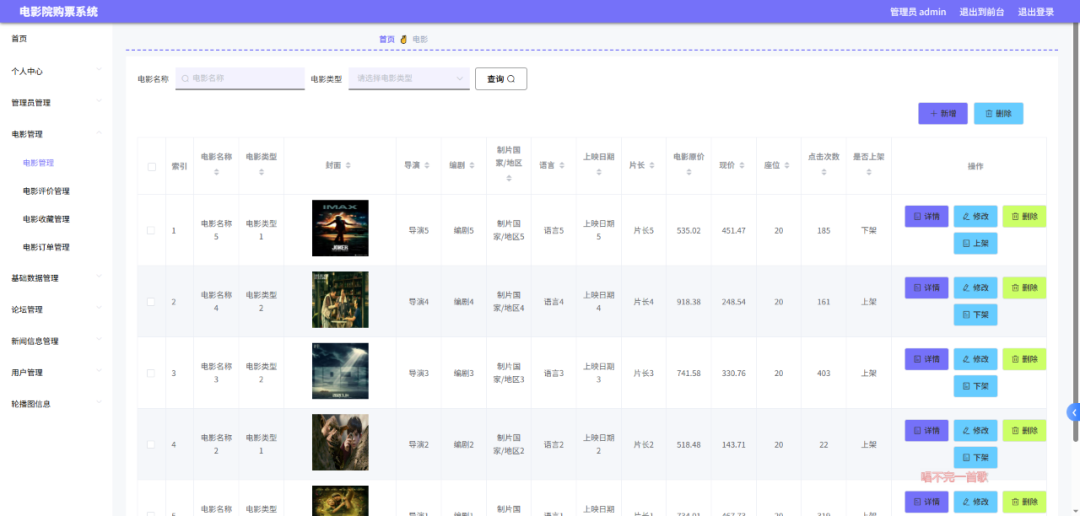Sort the table by 电影类型 column

pyautogui.click(x=261, y=172)
